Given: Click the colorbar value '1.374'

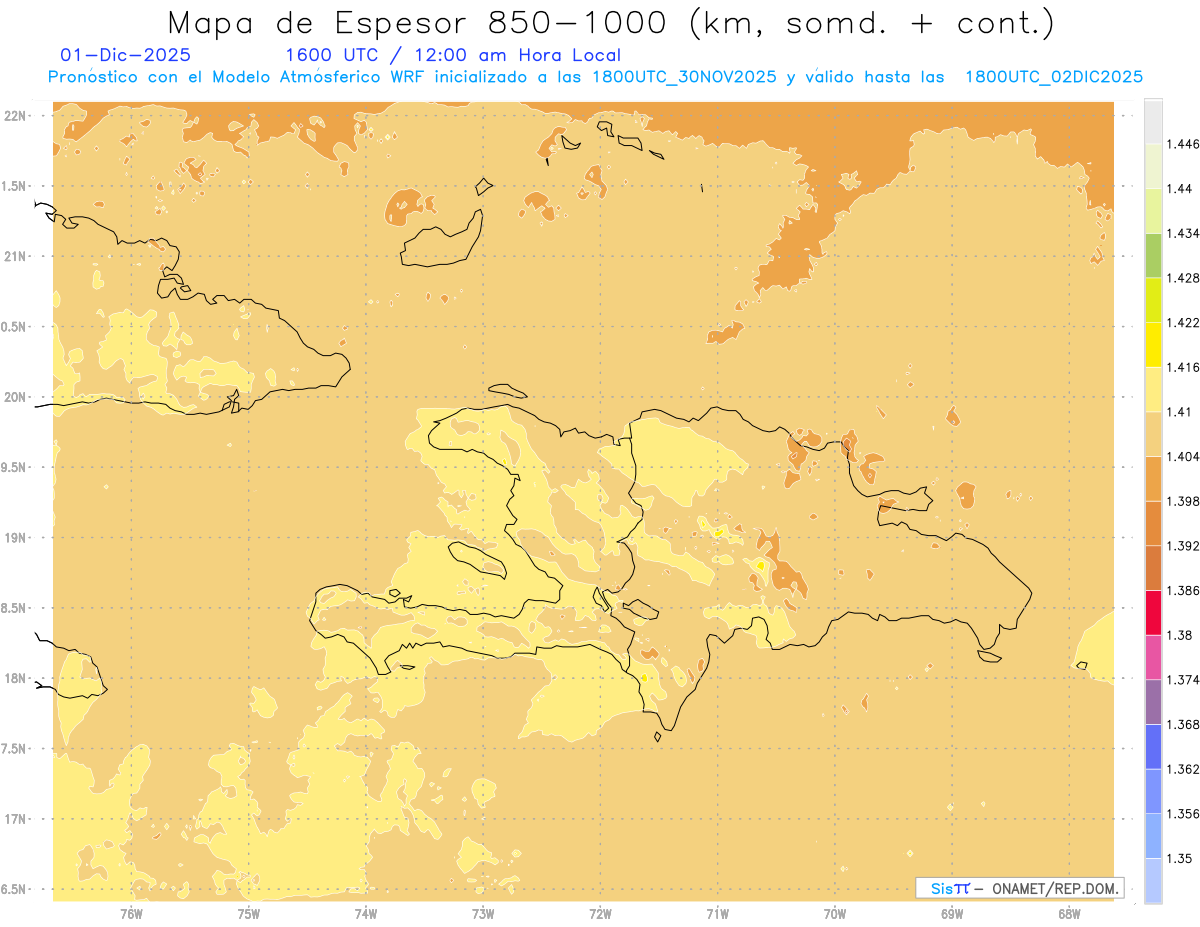Looking at the screenshot, I should click(1183, 680).
